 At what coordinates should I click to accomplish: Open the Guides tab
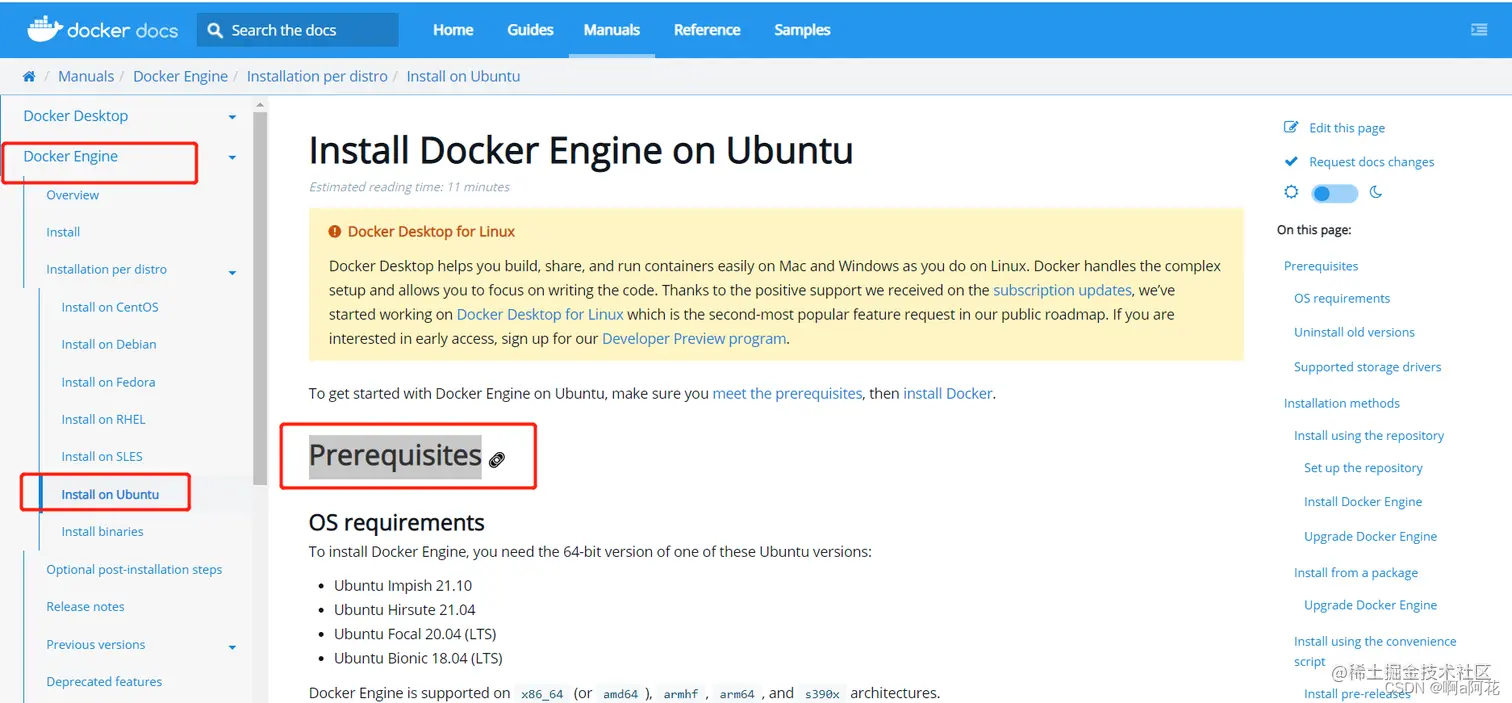[530, 30]
